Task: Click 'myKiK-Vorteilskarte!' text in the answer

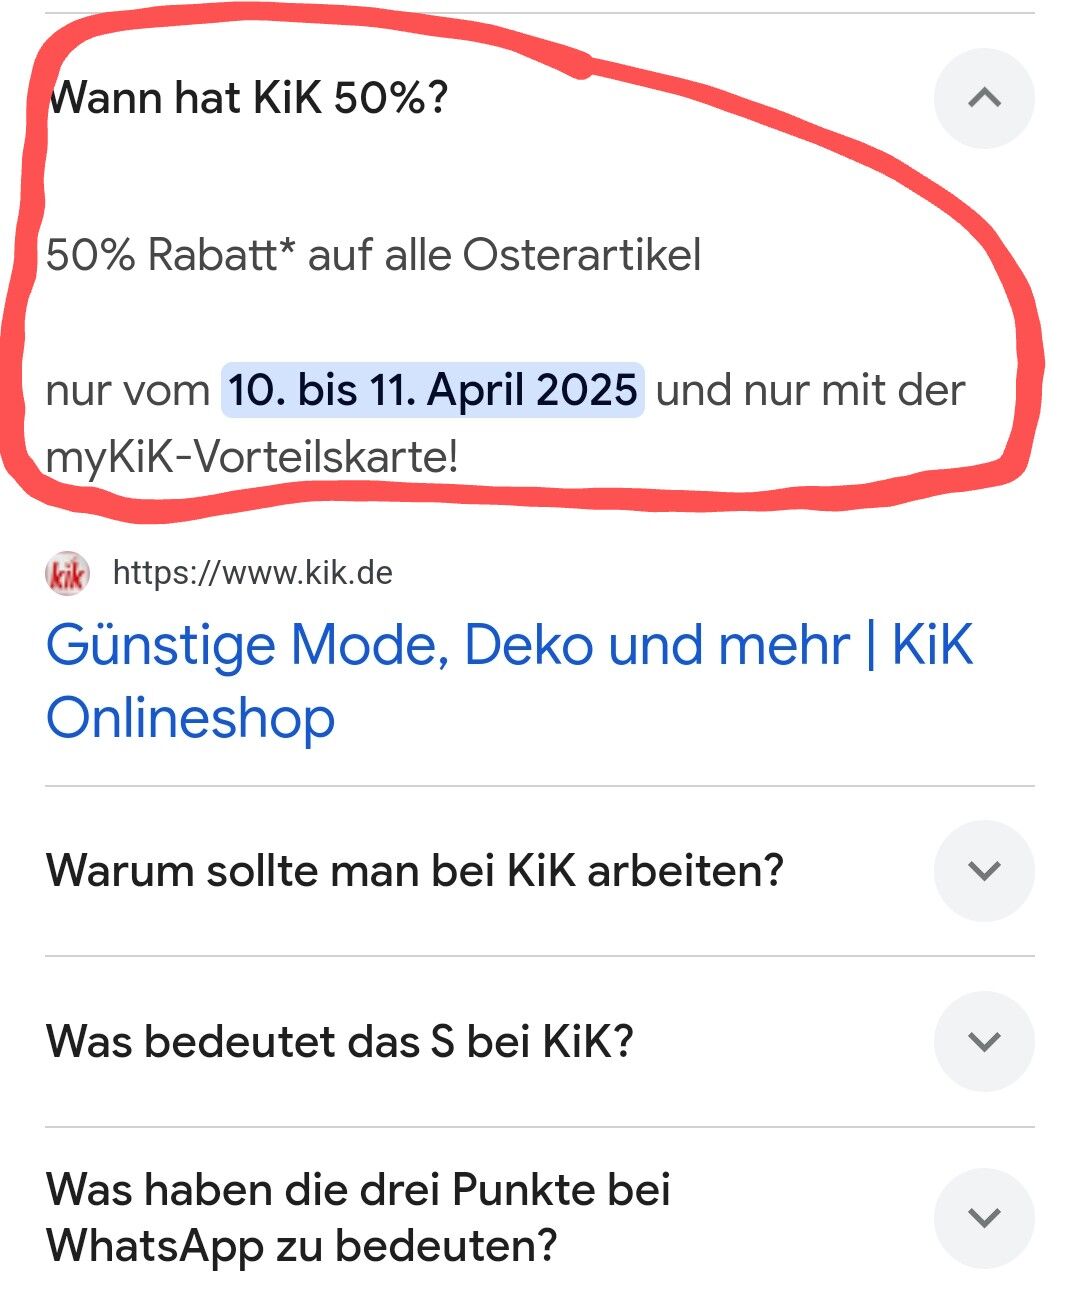Action: 252,458
